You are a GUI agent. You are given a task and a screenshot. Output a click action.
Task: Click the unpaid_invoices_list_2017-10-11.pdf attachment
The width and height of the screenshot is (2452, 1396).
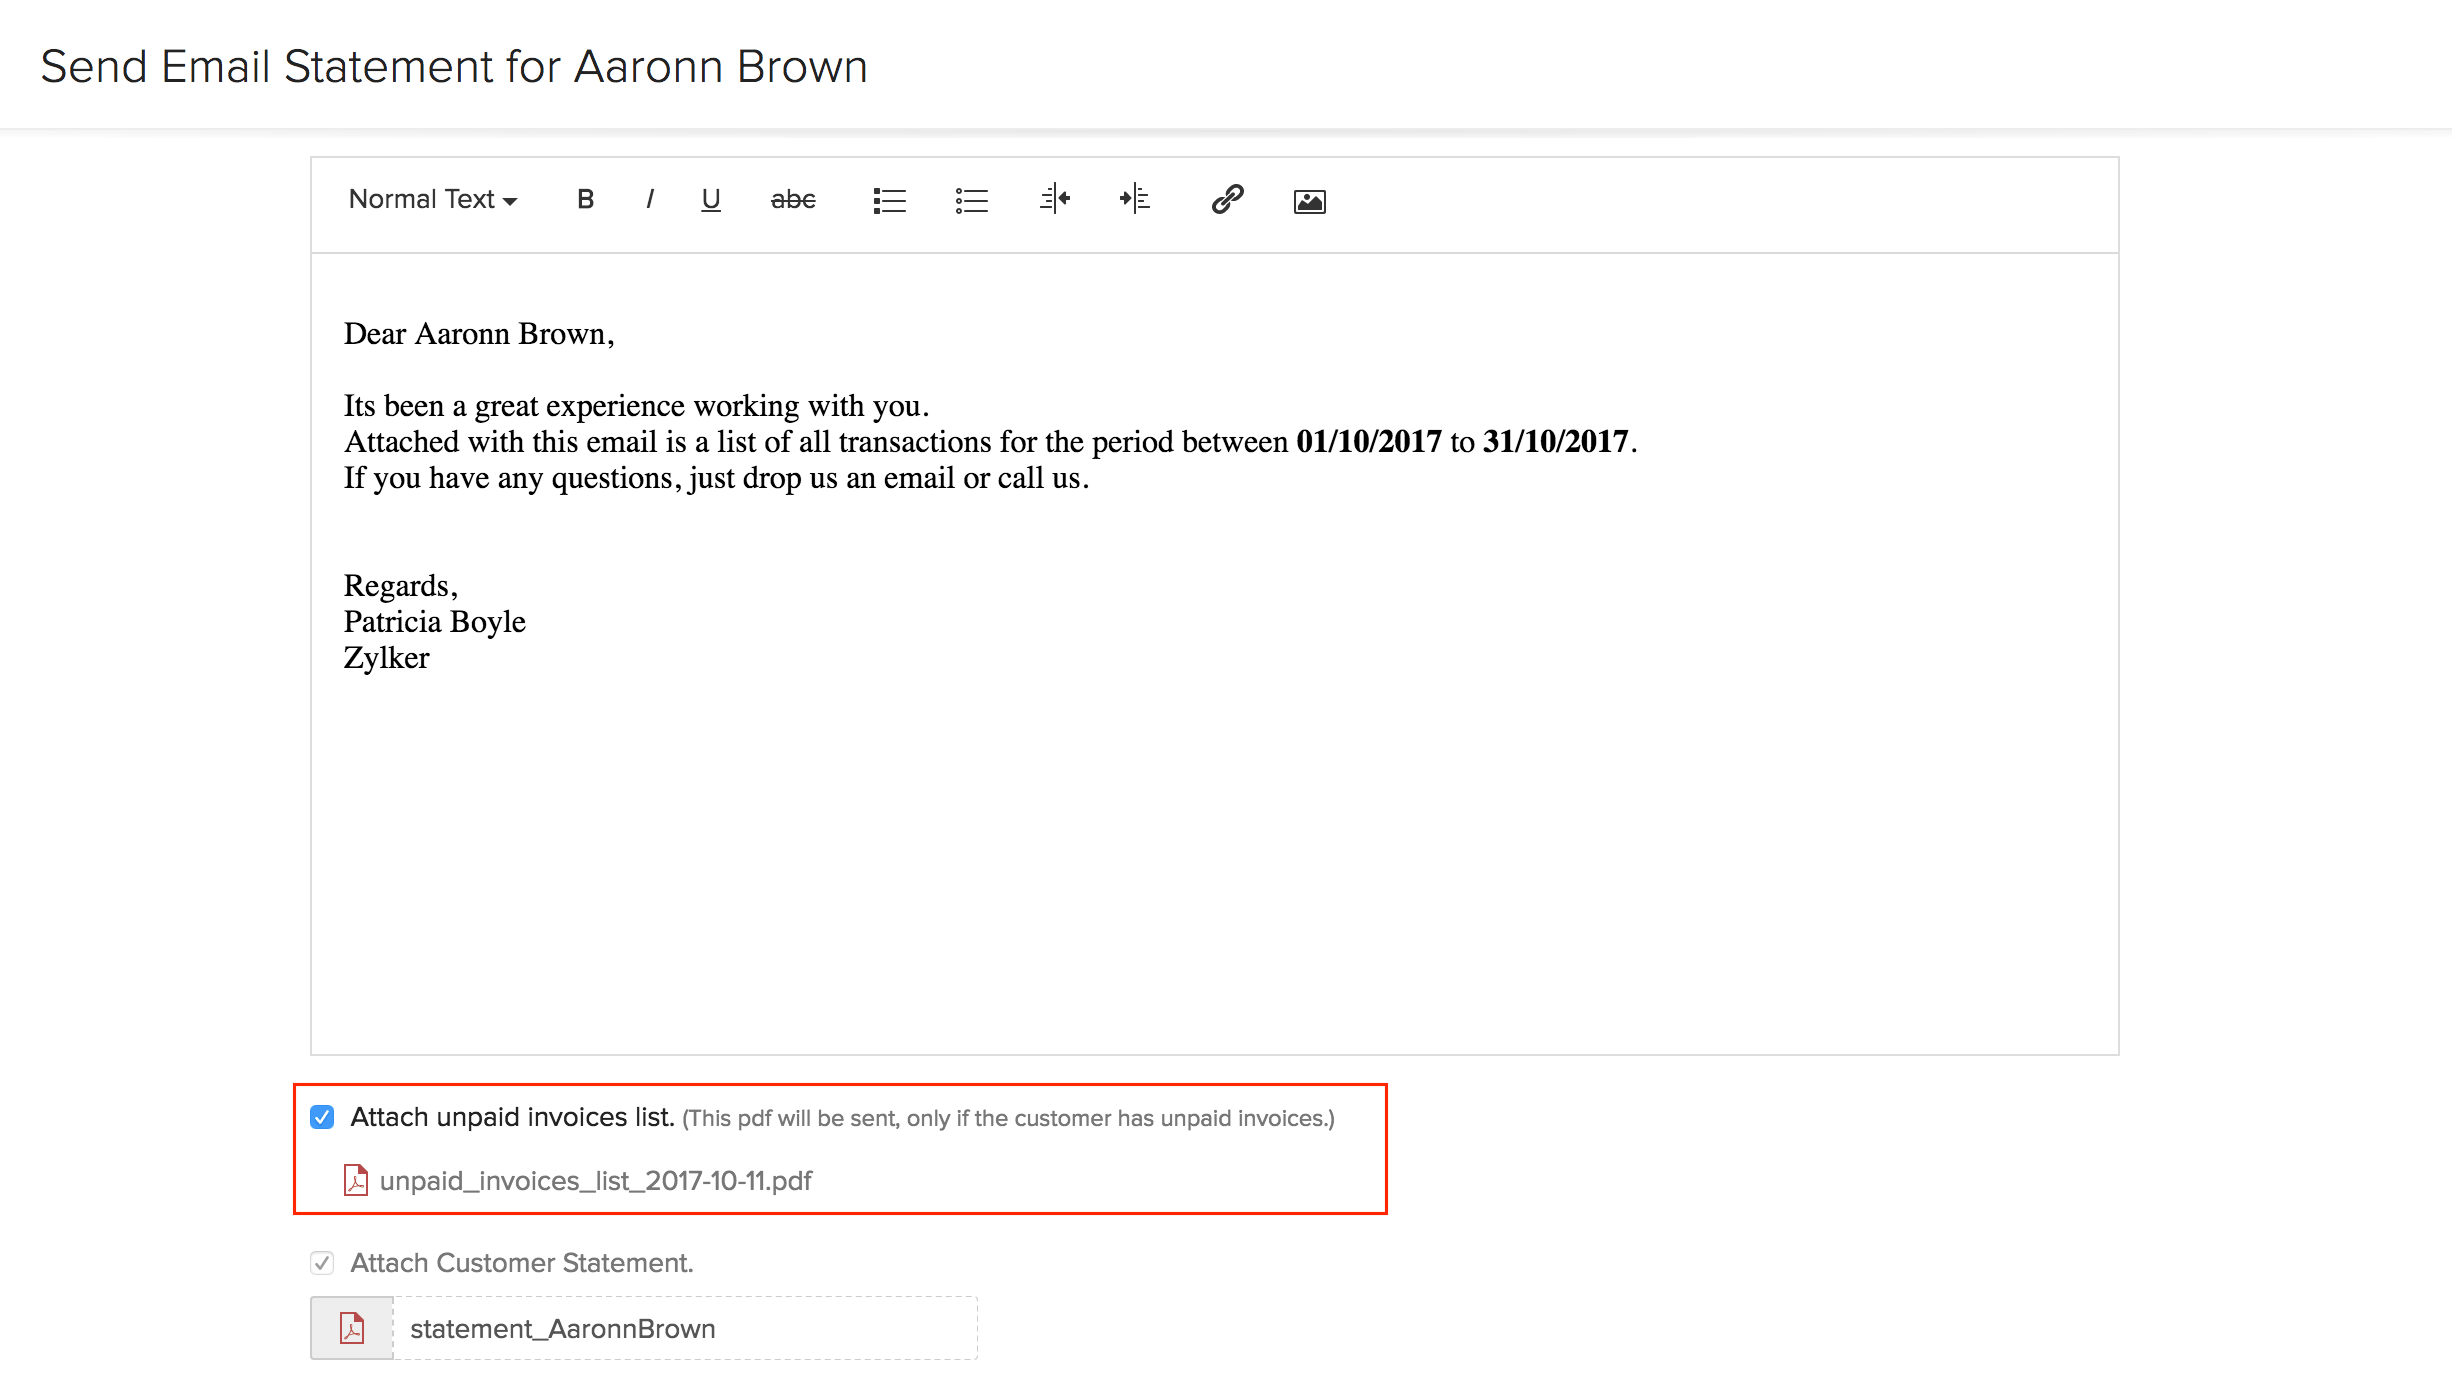click(594, 1180)
